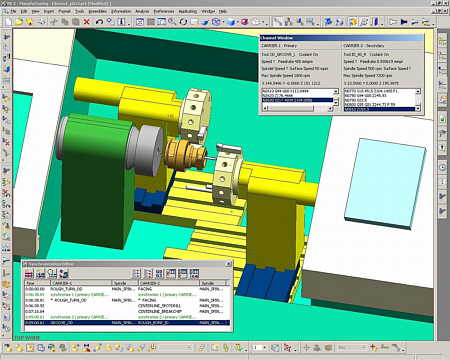This screenshot has height=360, width=450.
Task: Click the top icon in left sidebar
Action: (x=6, y=36)
